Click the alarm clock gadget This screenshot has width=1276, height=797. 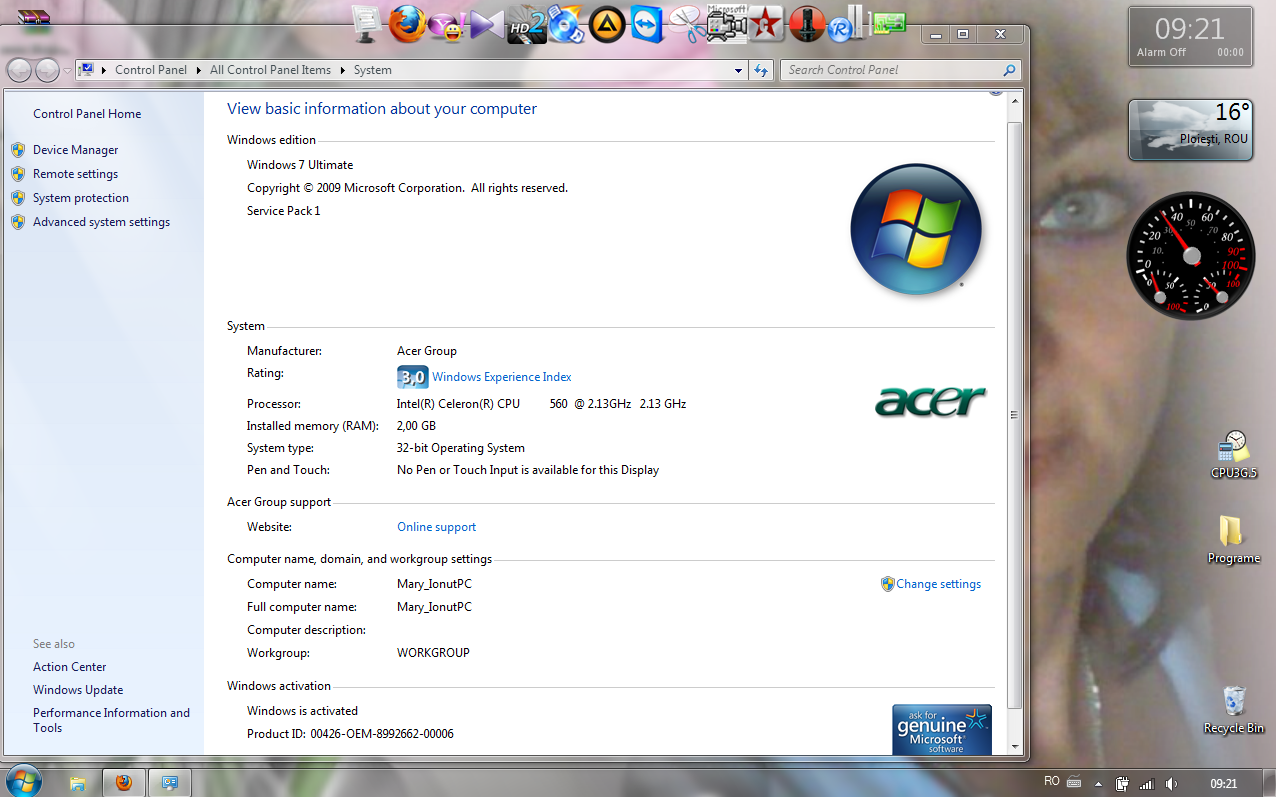tap(1190, 36)
